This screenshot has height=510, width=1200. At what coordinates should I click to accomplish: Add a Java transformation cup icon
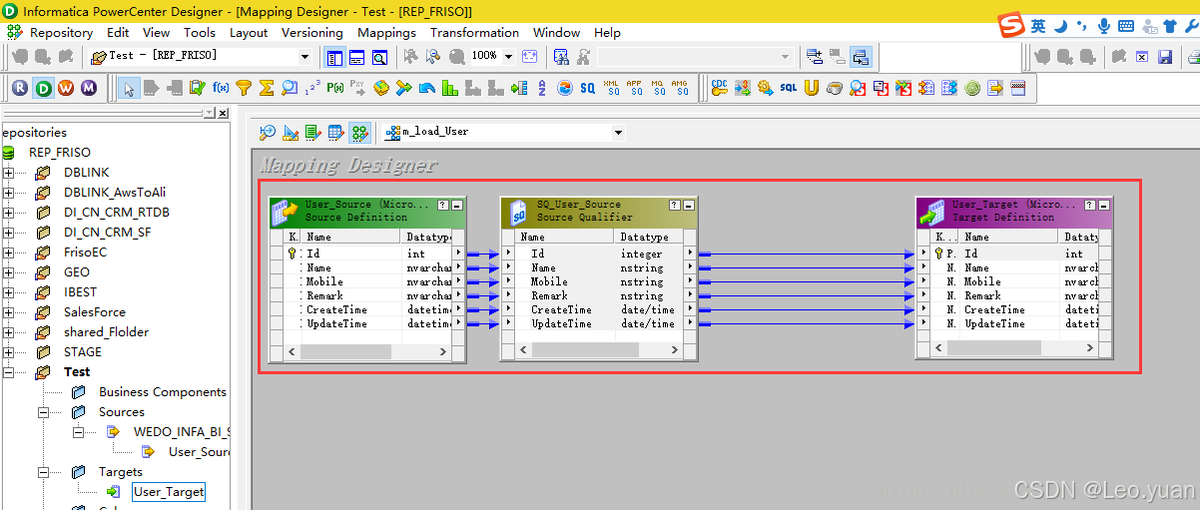[x=834, y=88]
